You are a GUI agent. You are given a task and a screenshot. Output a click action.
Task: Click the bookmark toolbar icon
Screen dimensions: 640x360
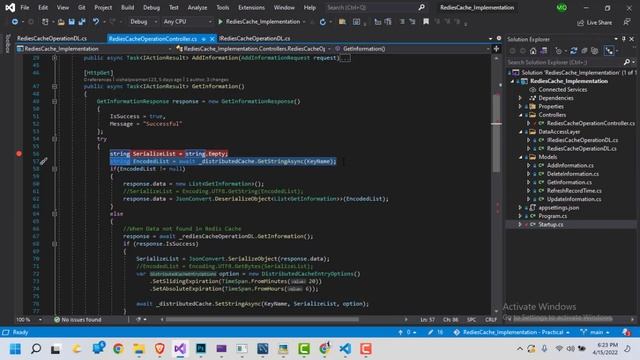(426, 22)
